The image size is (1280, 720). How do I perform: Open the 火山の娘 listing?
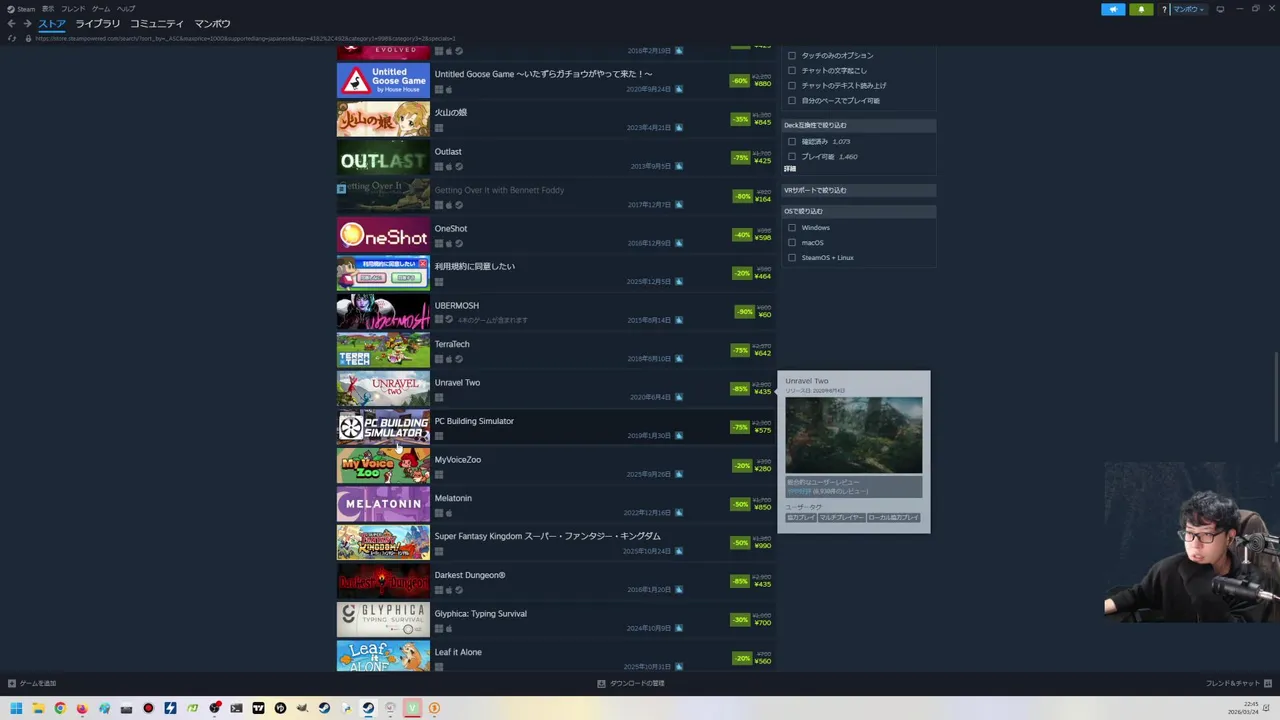click(555, 119)
